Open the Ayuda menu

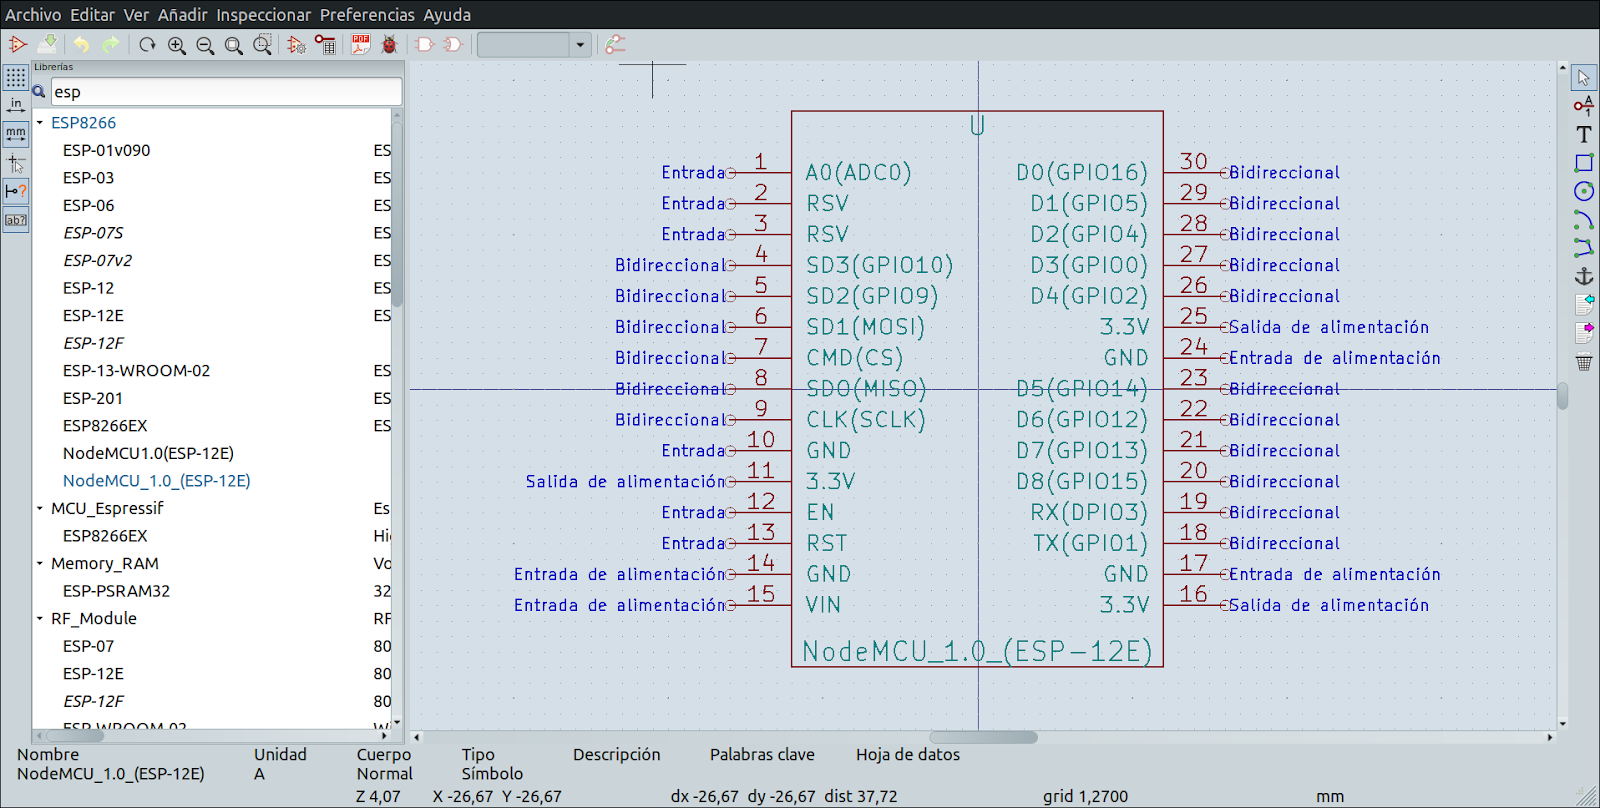[447, 15]
